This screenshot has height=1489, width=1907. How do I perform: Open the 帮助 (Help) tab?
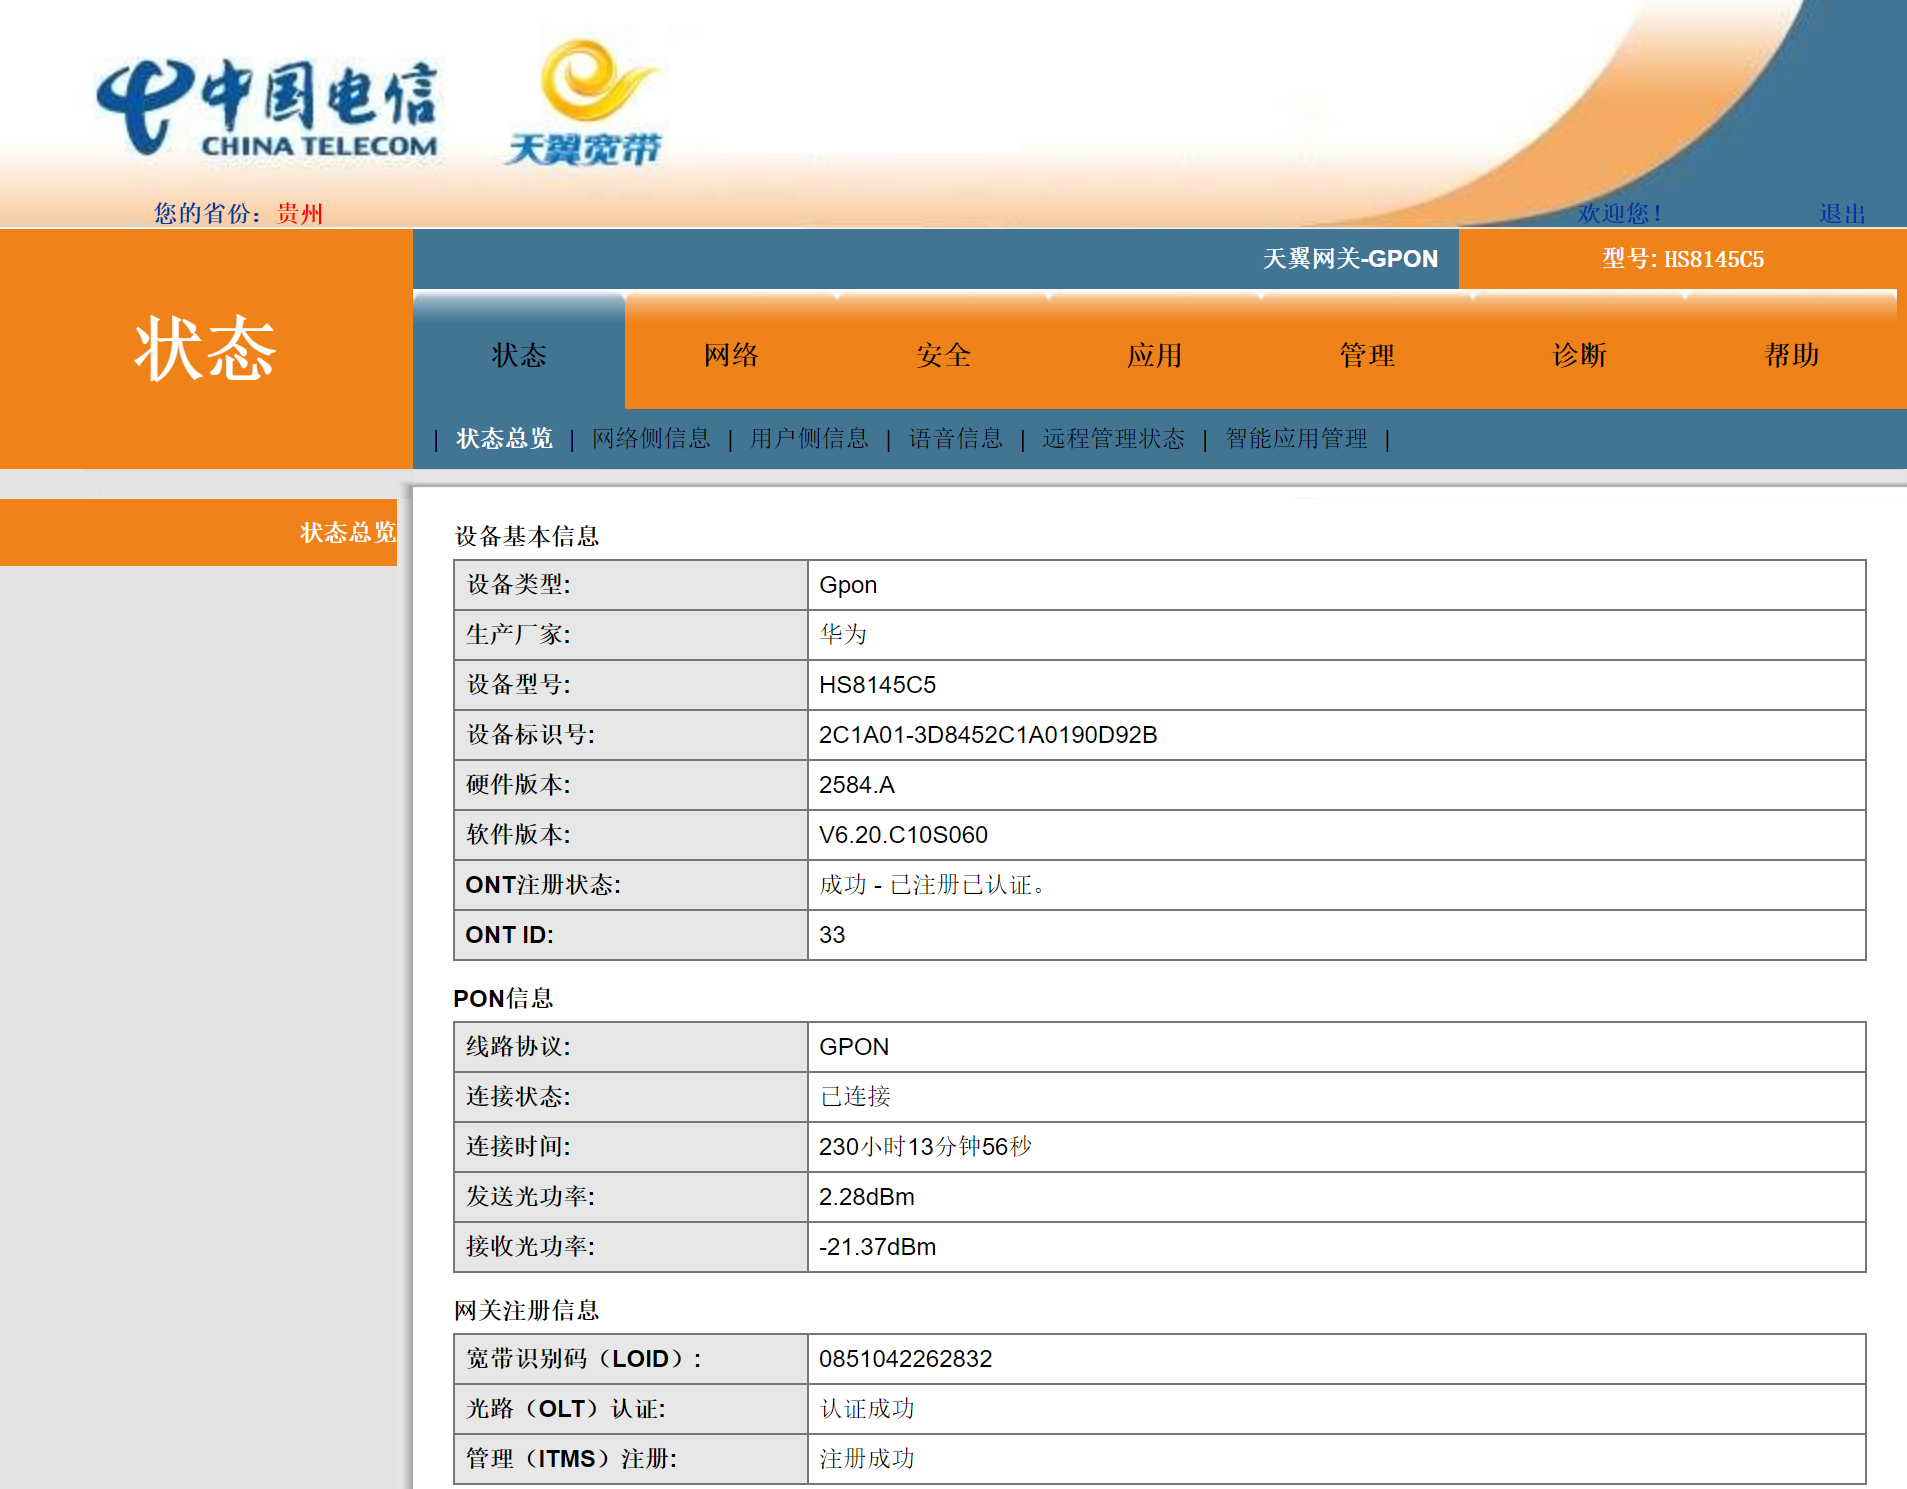click(x=1790, y=354)
